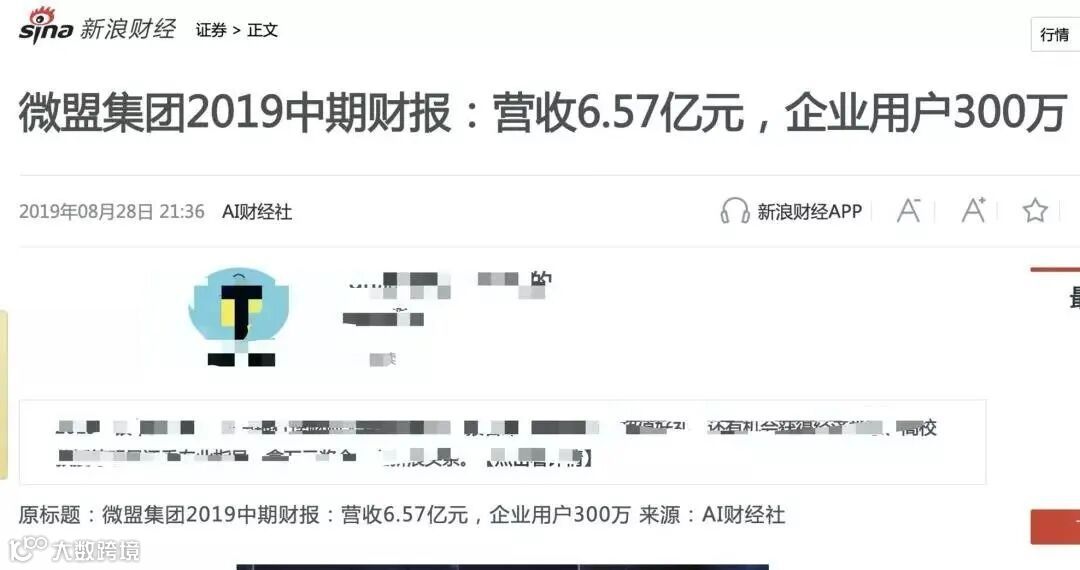Decrease font size with A- icon
The height and width of the screenshot is (570, 1080).
click(x=908, y=211)
